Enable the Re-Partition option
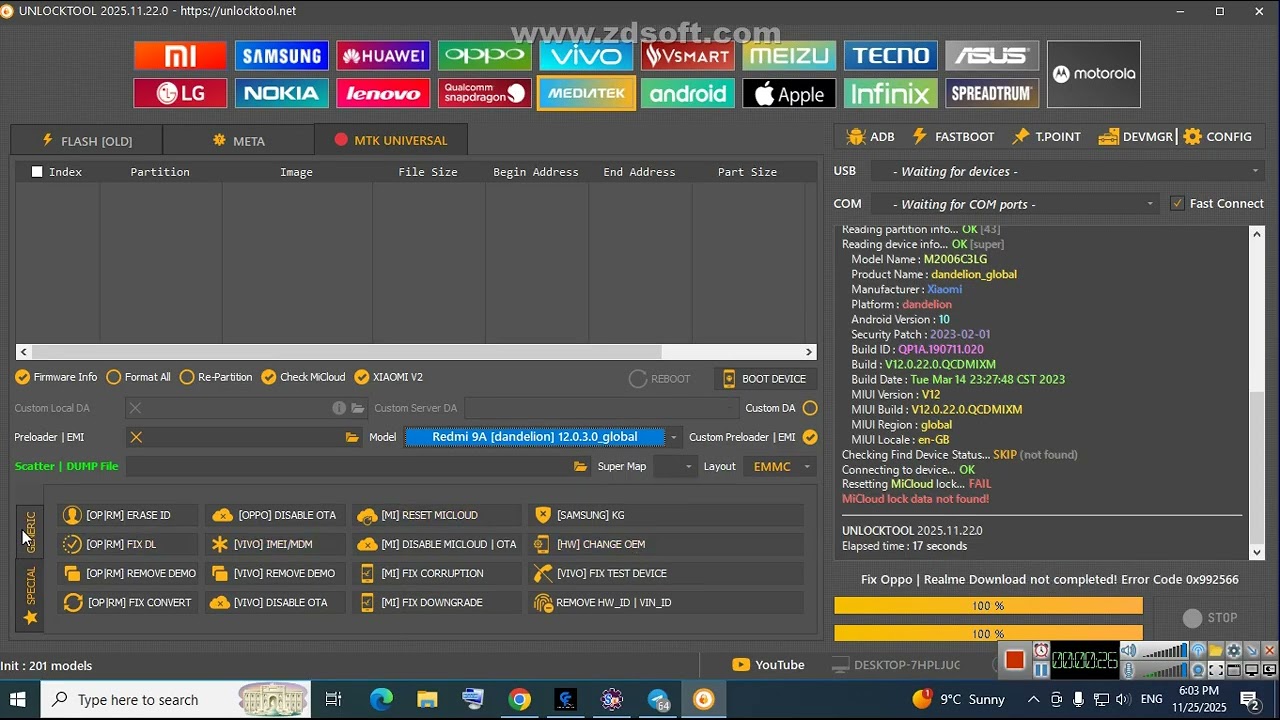The height and width of the screenshot is (720, 1280). tap(216, 377)
